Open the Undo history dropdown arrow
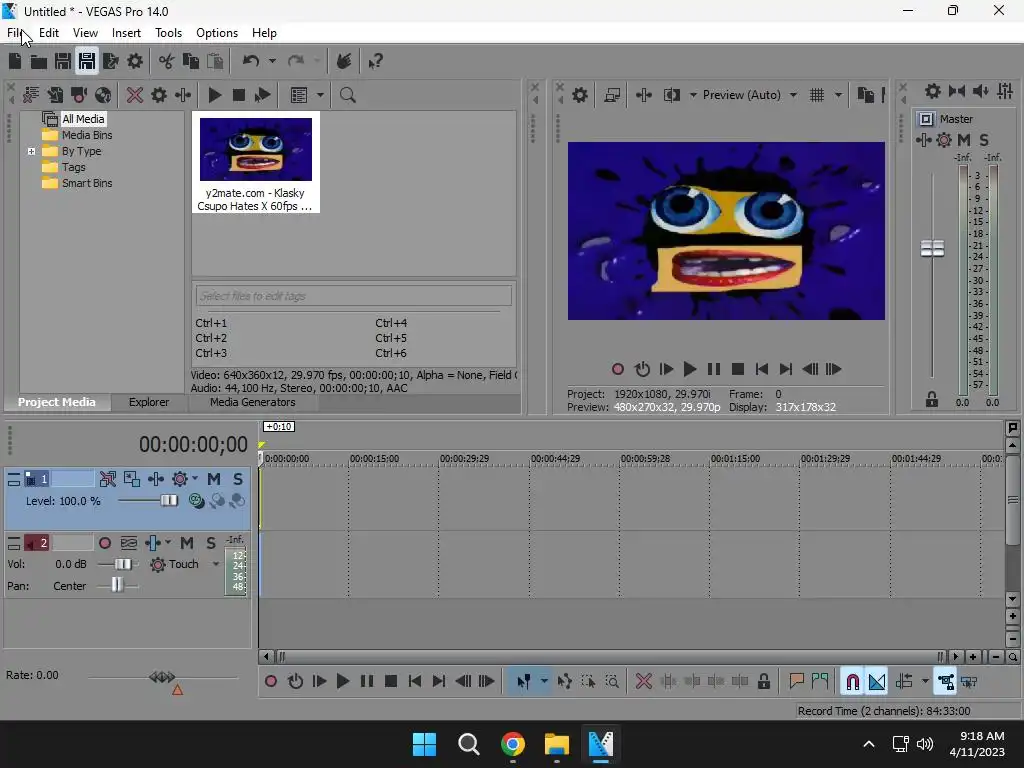This screenshot has height=768, width=1024. pyautogui.click(x=272, y=61)
